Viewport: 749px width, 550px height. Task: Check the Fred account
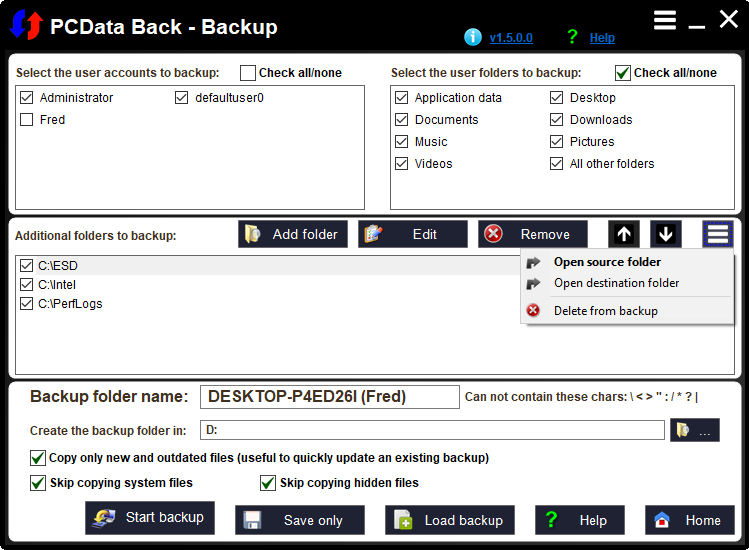tap(27, 119)
